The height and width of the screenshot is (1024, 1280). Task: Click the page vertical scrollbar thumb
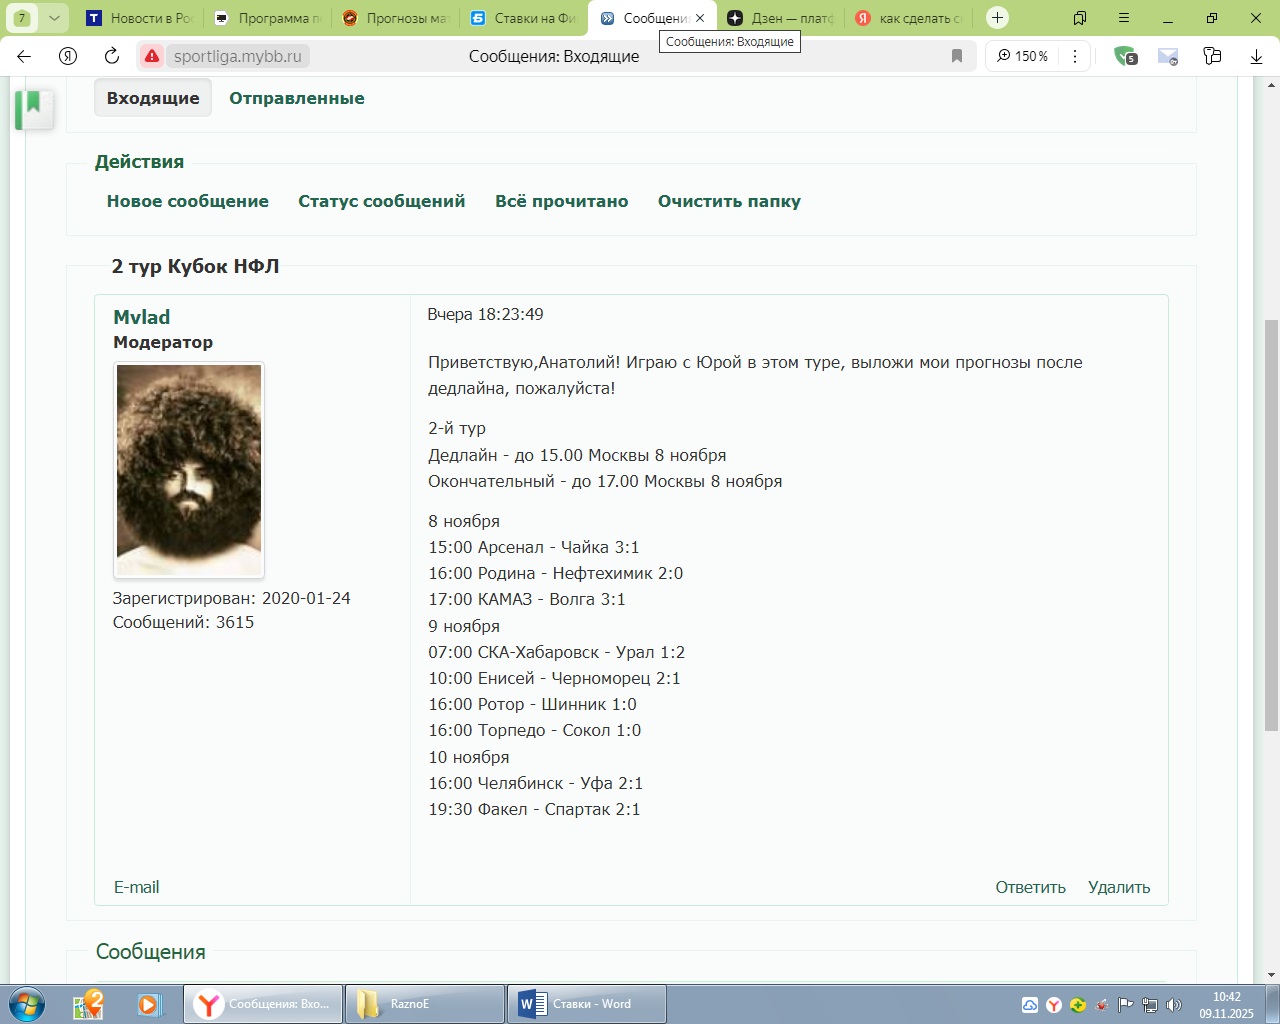(1271, 525)
